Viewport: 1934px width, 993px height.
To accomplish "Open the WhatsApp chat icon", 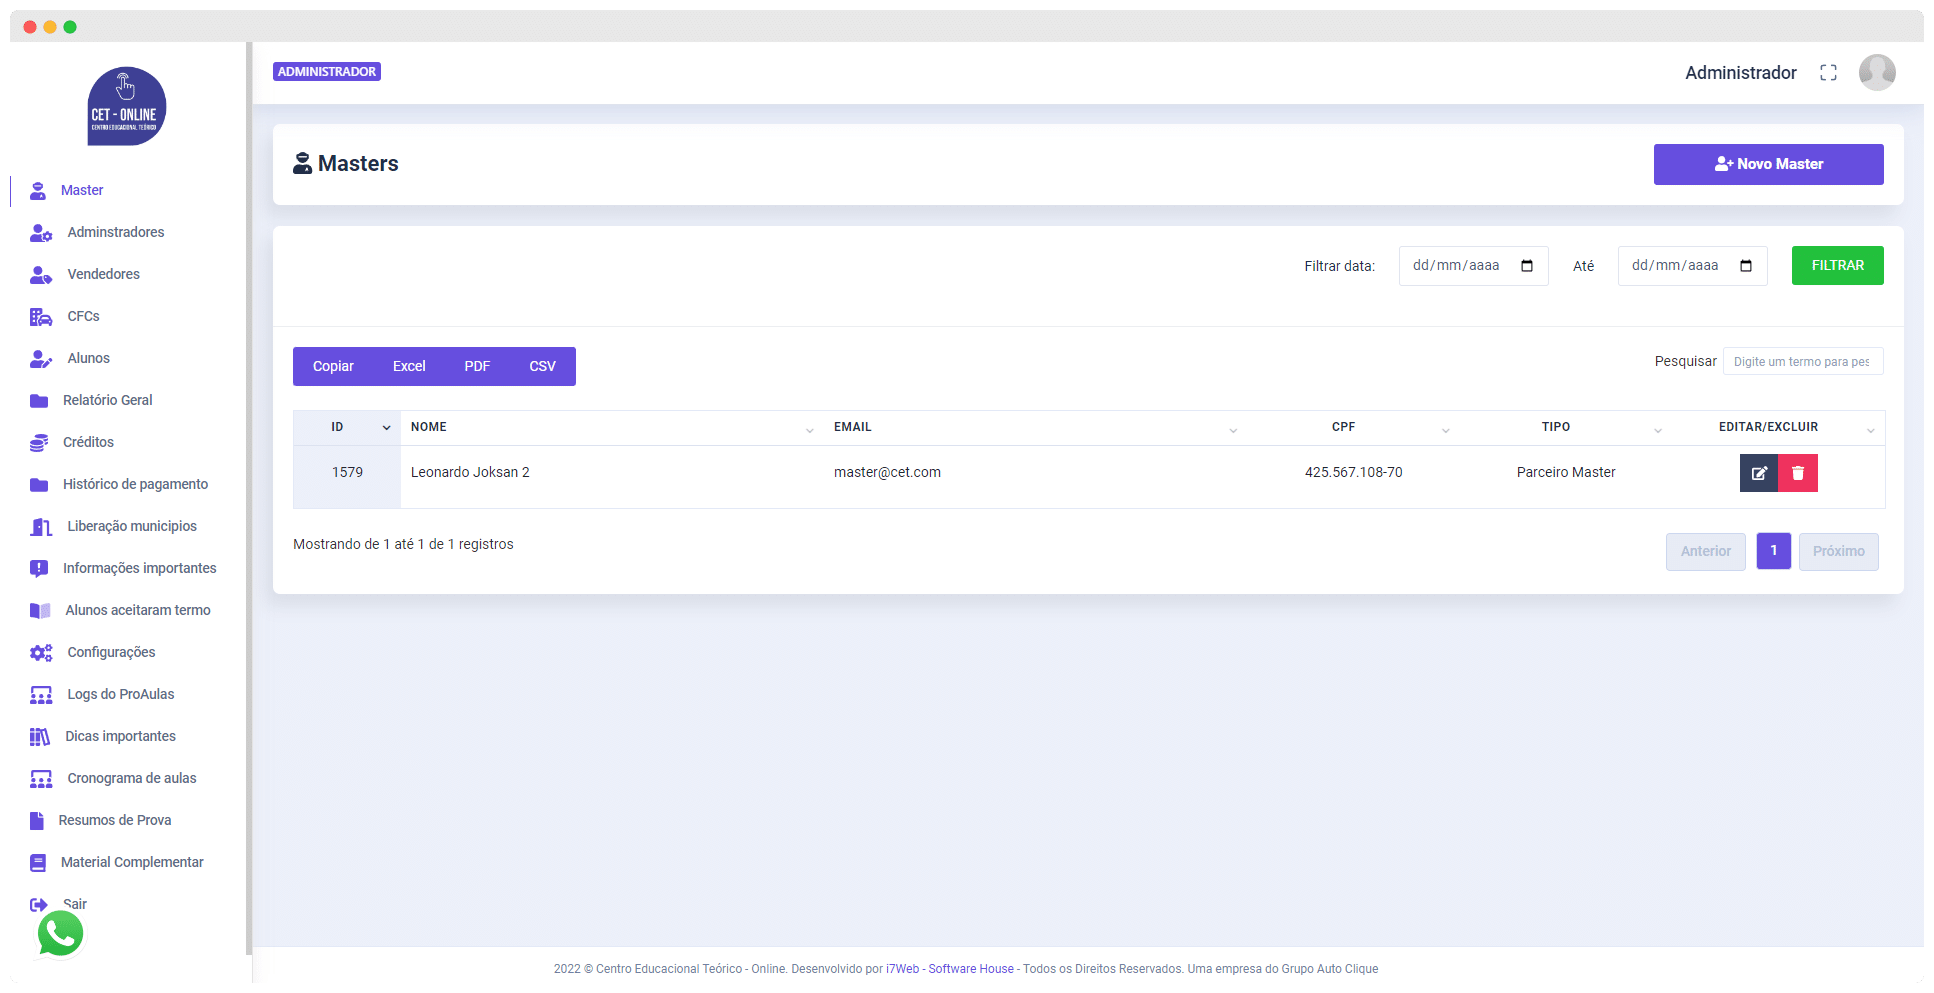I will click(60, 934).
